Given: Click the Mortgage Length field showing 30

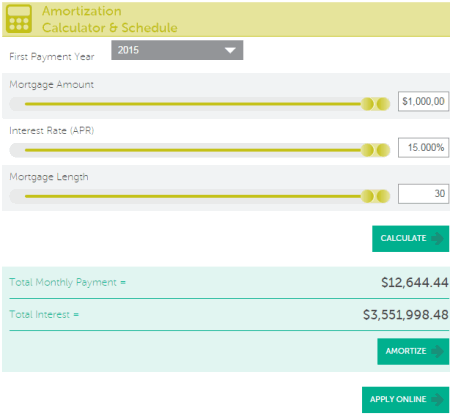Looking at the screenshot, I should (423, 193).
